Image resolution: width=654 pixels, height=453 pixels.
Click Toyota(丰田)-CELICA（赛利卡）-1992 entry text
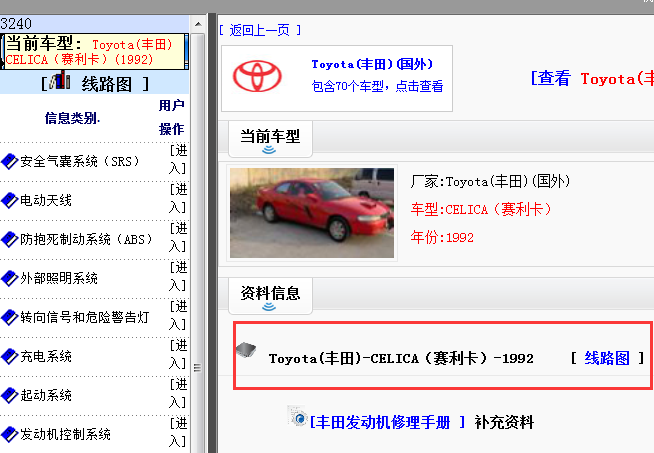[401, 359]
